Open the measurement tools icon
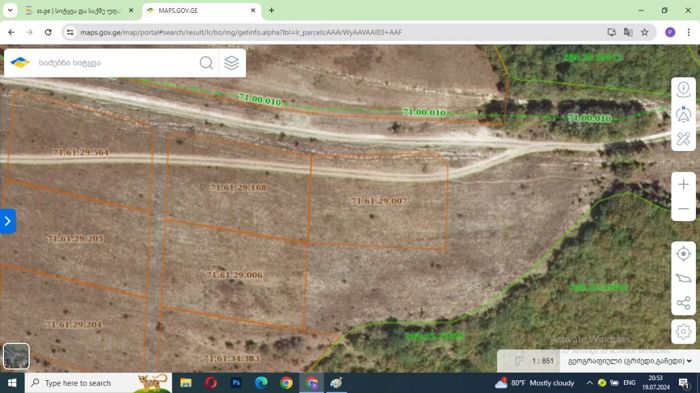This screenshot has width=700, height=393. point(683,138)
